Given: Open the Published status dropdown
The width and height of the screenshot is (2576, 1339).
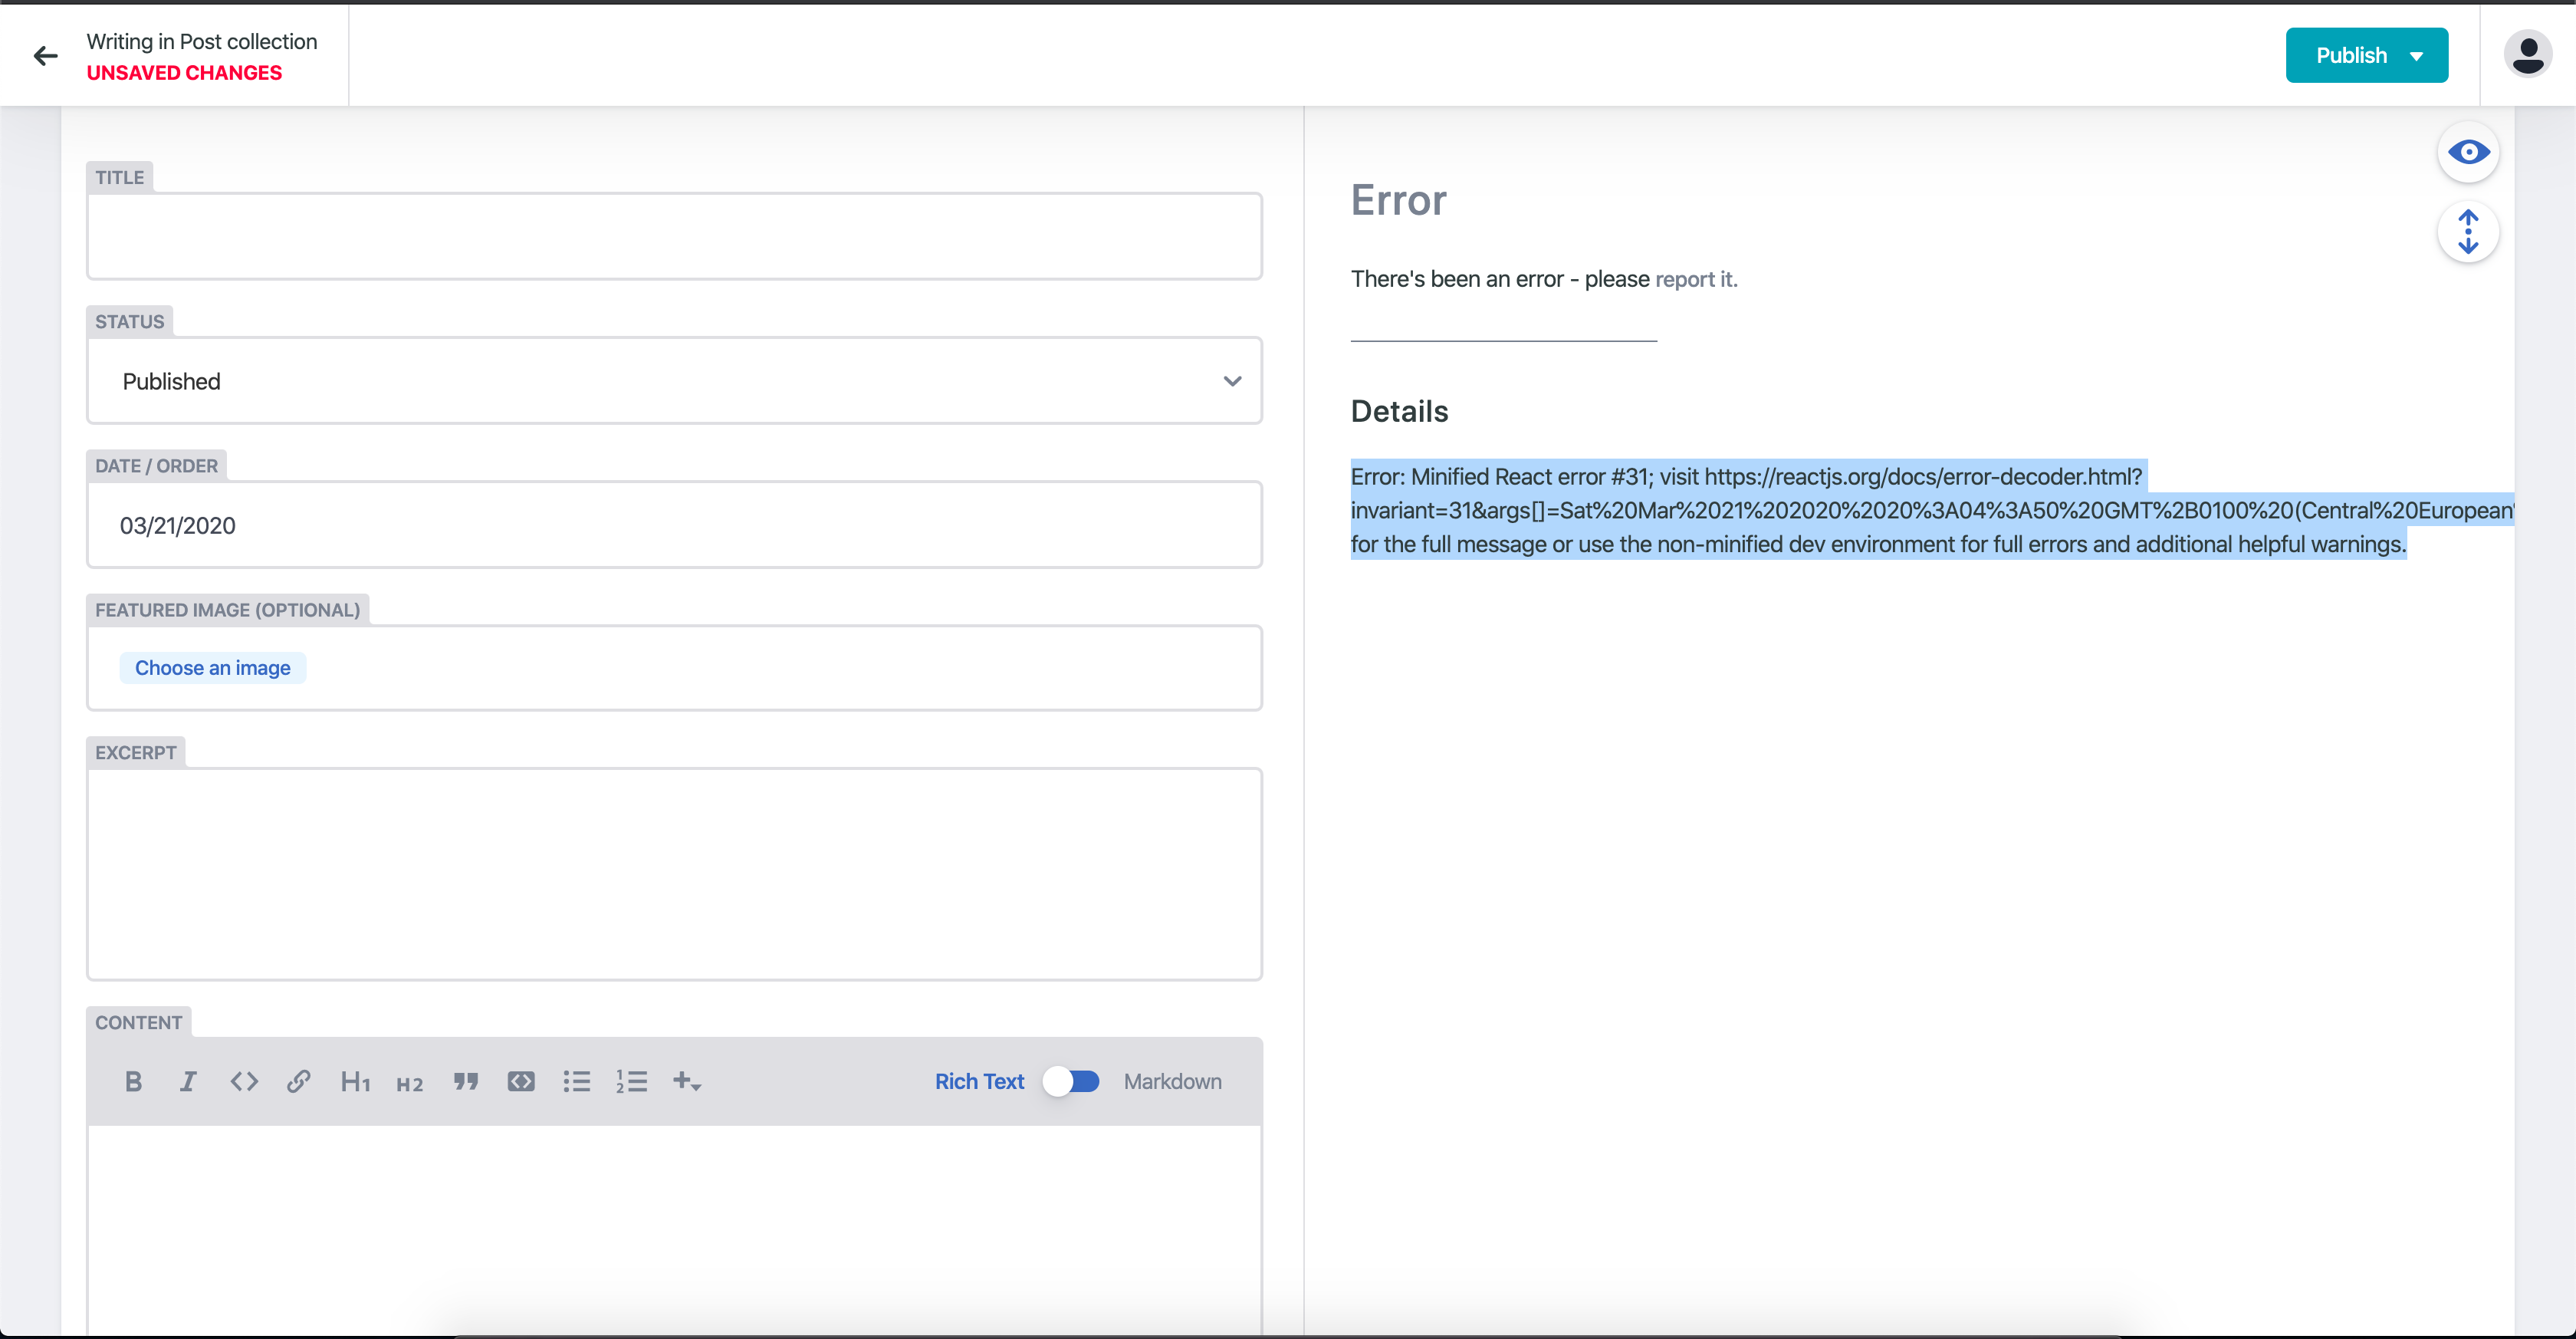Looking at the screenshot, I should [x=674, y=381].
